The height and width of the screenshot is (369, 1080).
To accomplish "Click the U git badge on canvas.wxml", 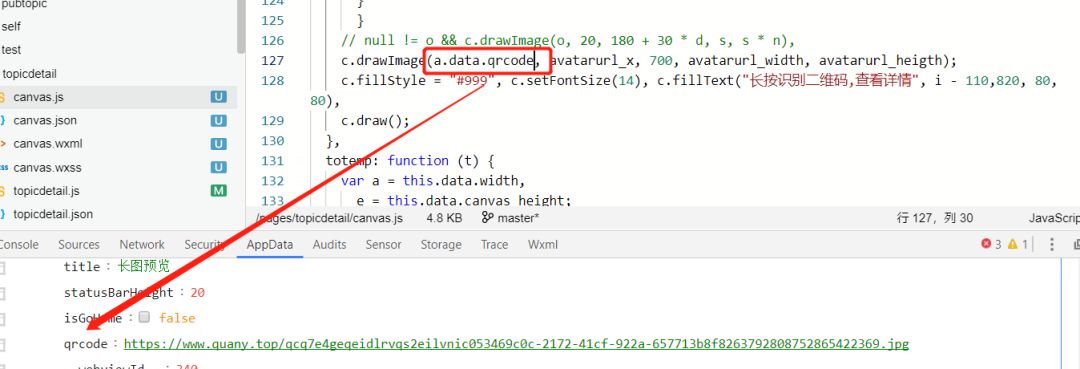I will (x=218, y=144).
